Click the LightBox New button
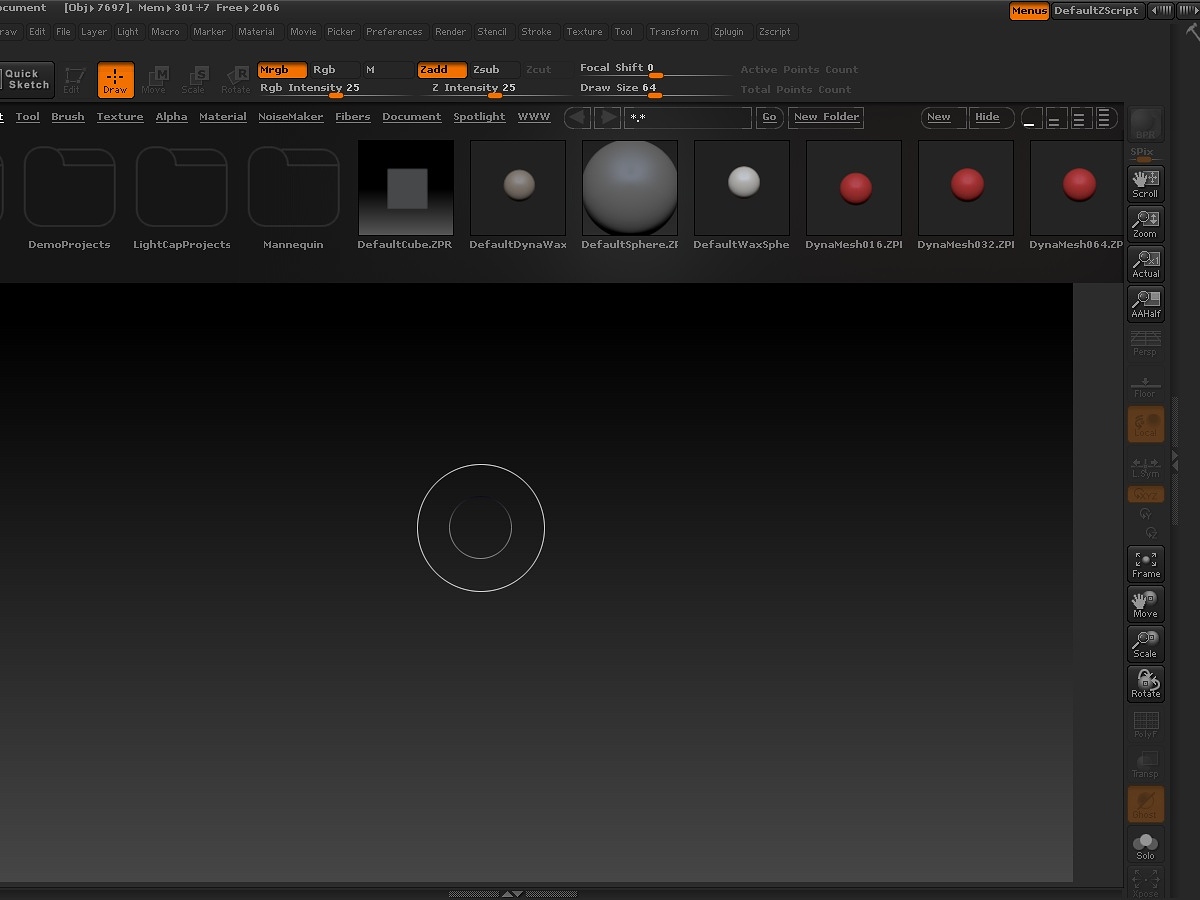 click(x=943, y=117)
